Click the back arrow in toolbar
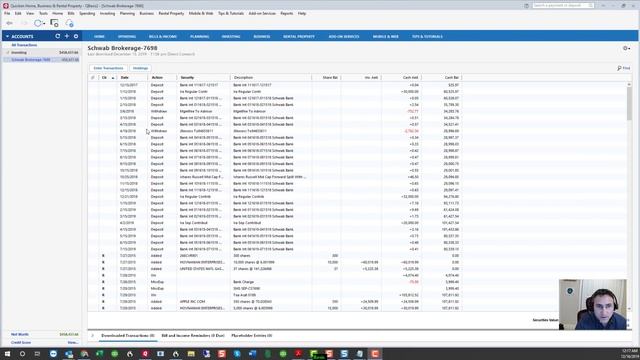This screenshot has height=360, width=640. pos(9,23)
